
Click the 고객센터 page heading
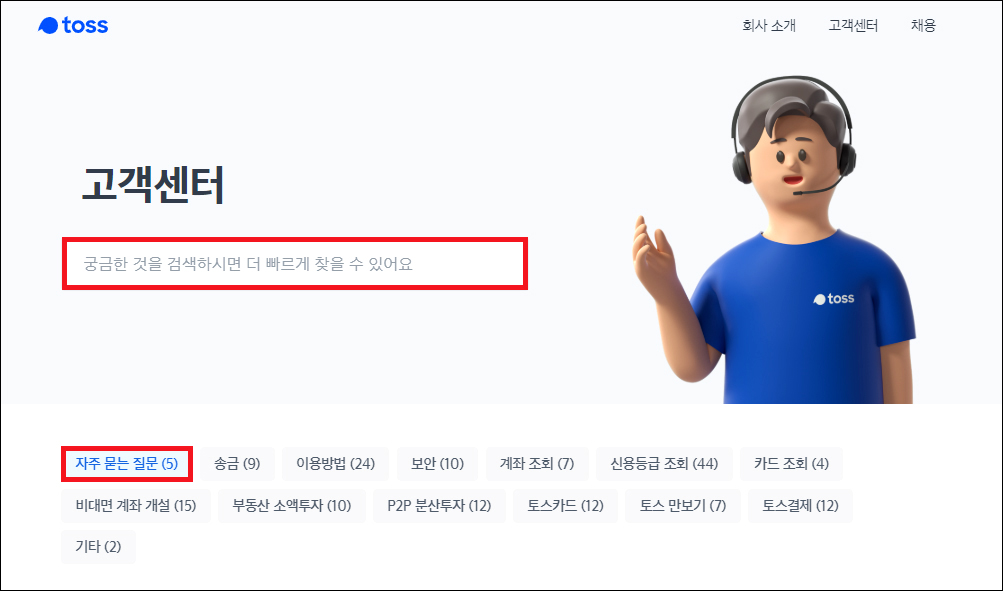pos(153,185)
